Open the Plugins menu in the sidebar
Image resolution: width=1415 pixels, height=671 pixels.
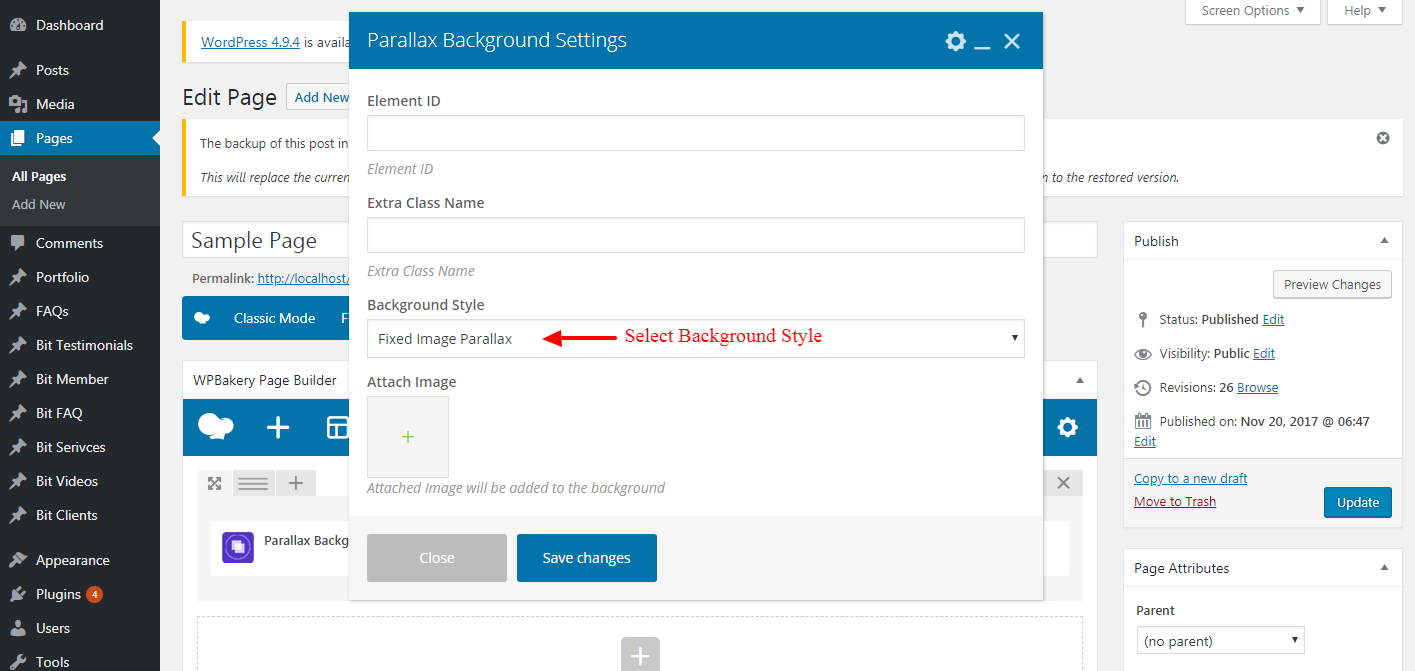pyautogui.click(x=58, y=594)
